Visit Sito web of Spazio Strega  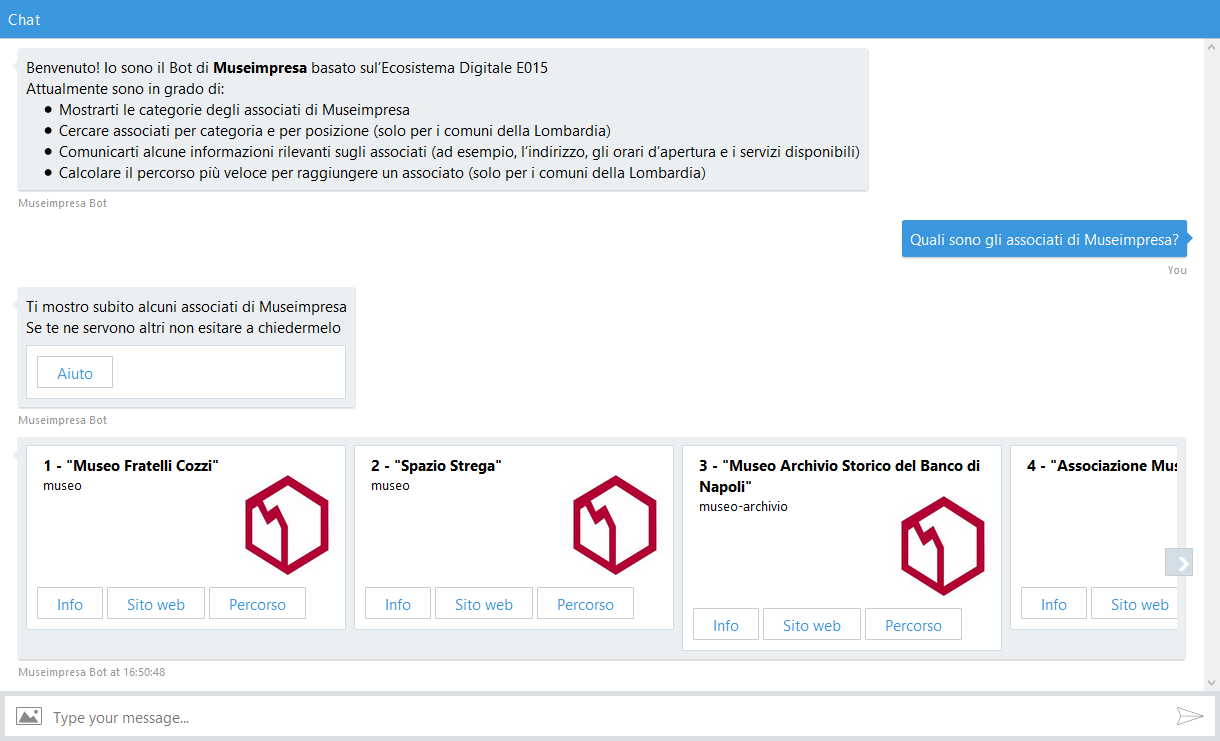(484, 604)
